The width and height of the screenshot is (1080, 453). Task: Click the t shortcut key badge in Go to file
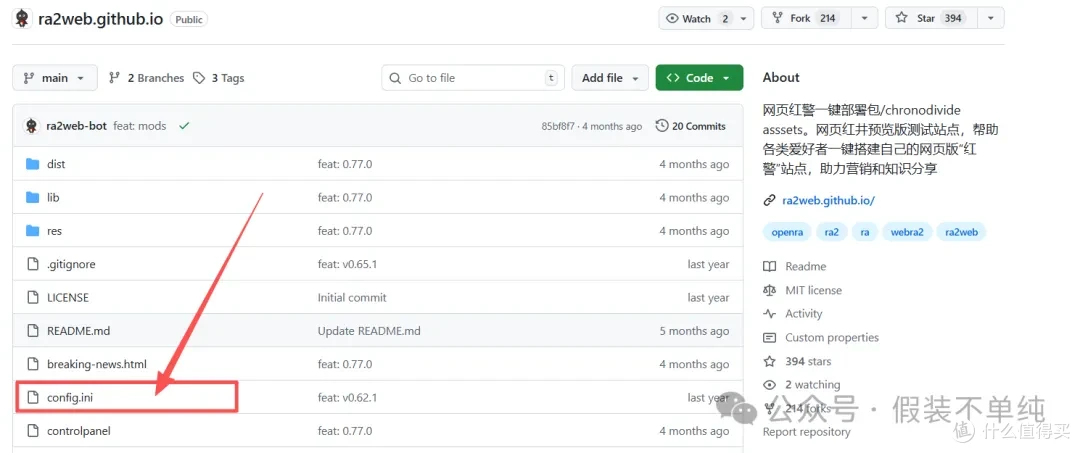(x=551, y=78)
